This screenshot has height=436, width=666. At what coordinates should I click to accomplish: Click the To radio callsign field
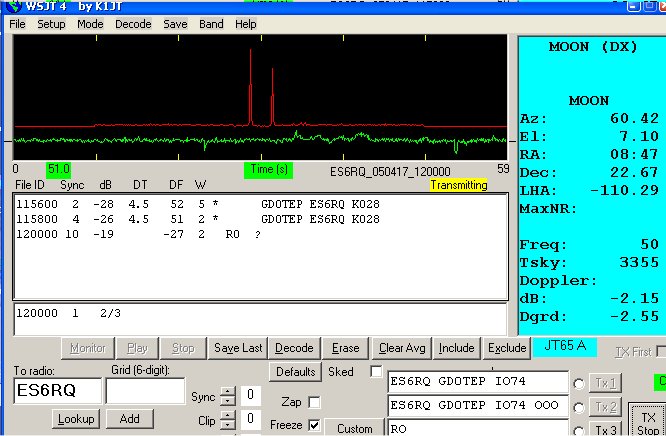[57, 391]
